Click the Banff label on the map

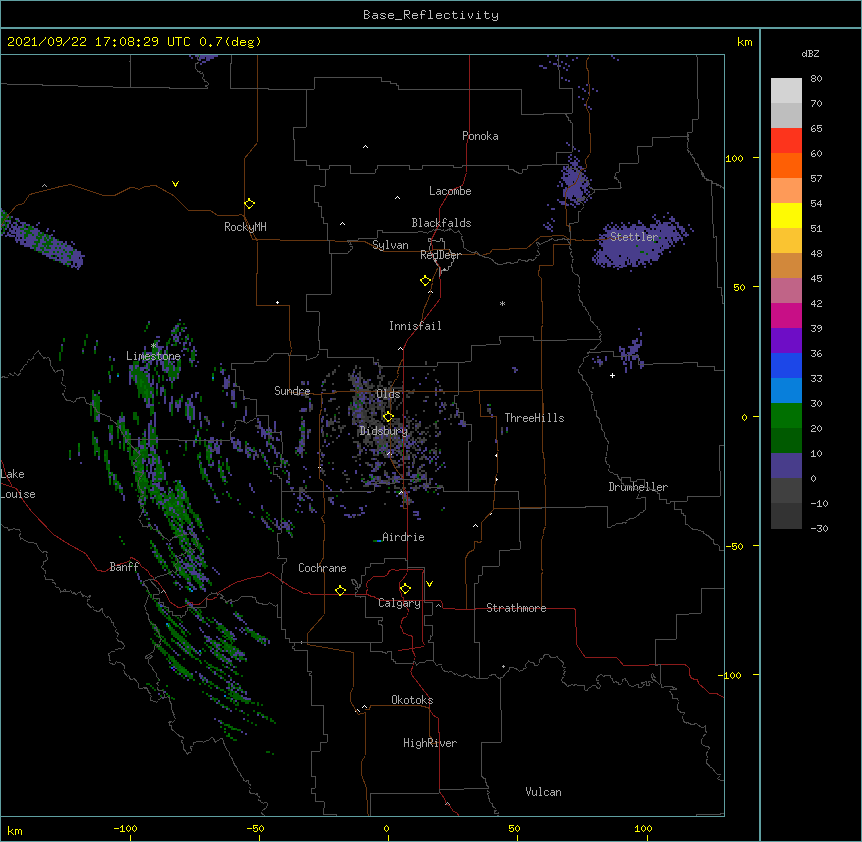(124, 567)
